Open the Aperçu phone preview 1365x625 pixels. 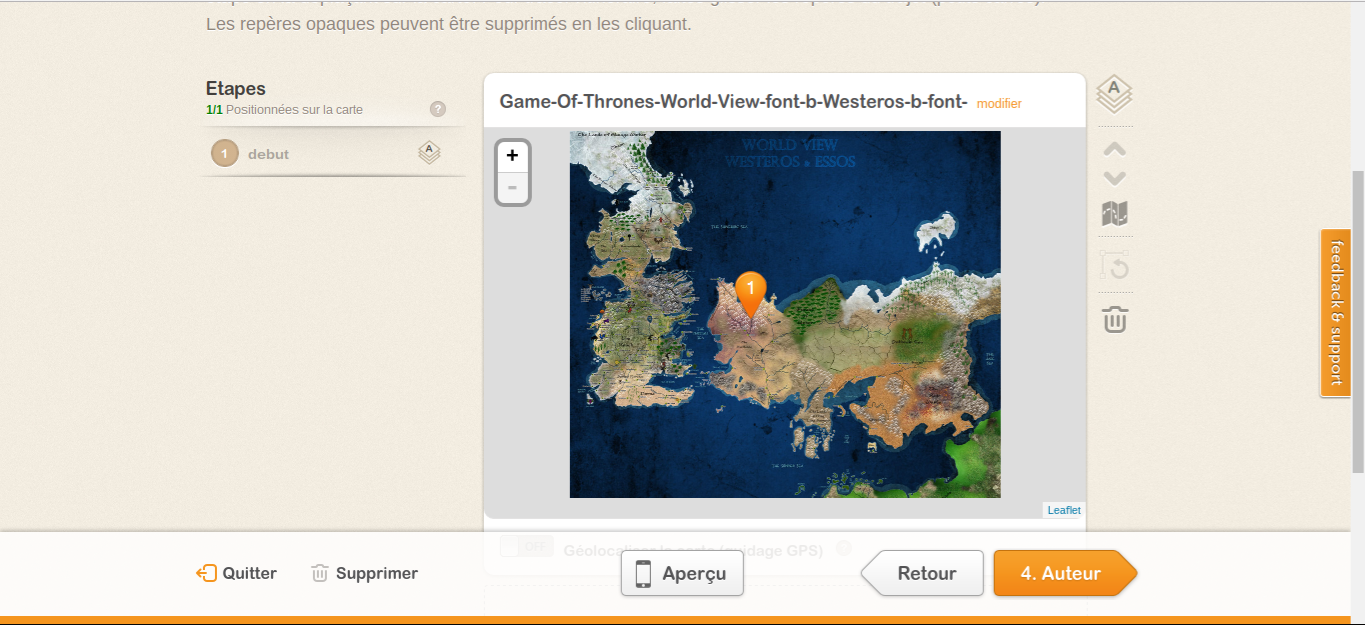682,573
